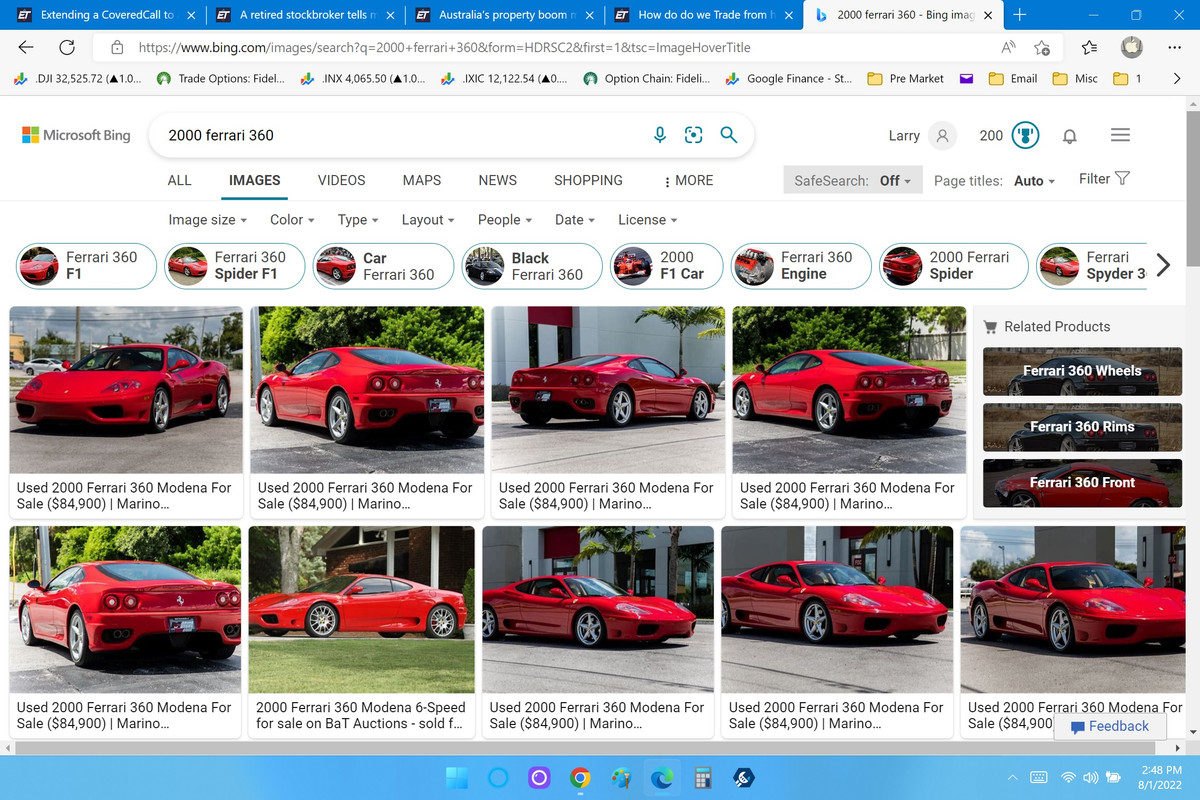The image size is (1200, 800).
Task: Click the Bing search magnifier icon
Action: [729, 135]
